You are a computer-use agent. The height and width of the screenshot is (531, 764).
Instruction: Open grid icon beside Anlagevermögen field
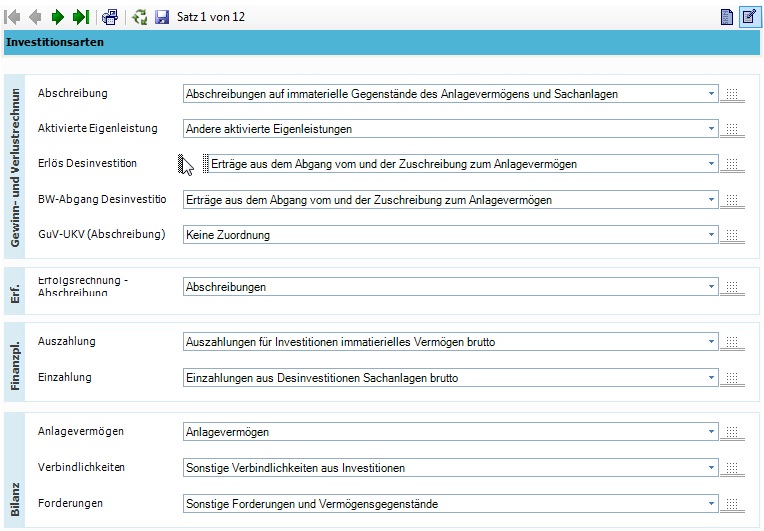coord(732,432)
